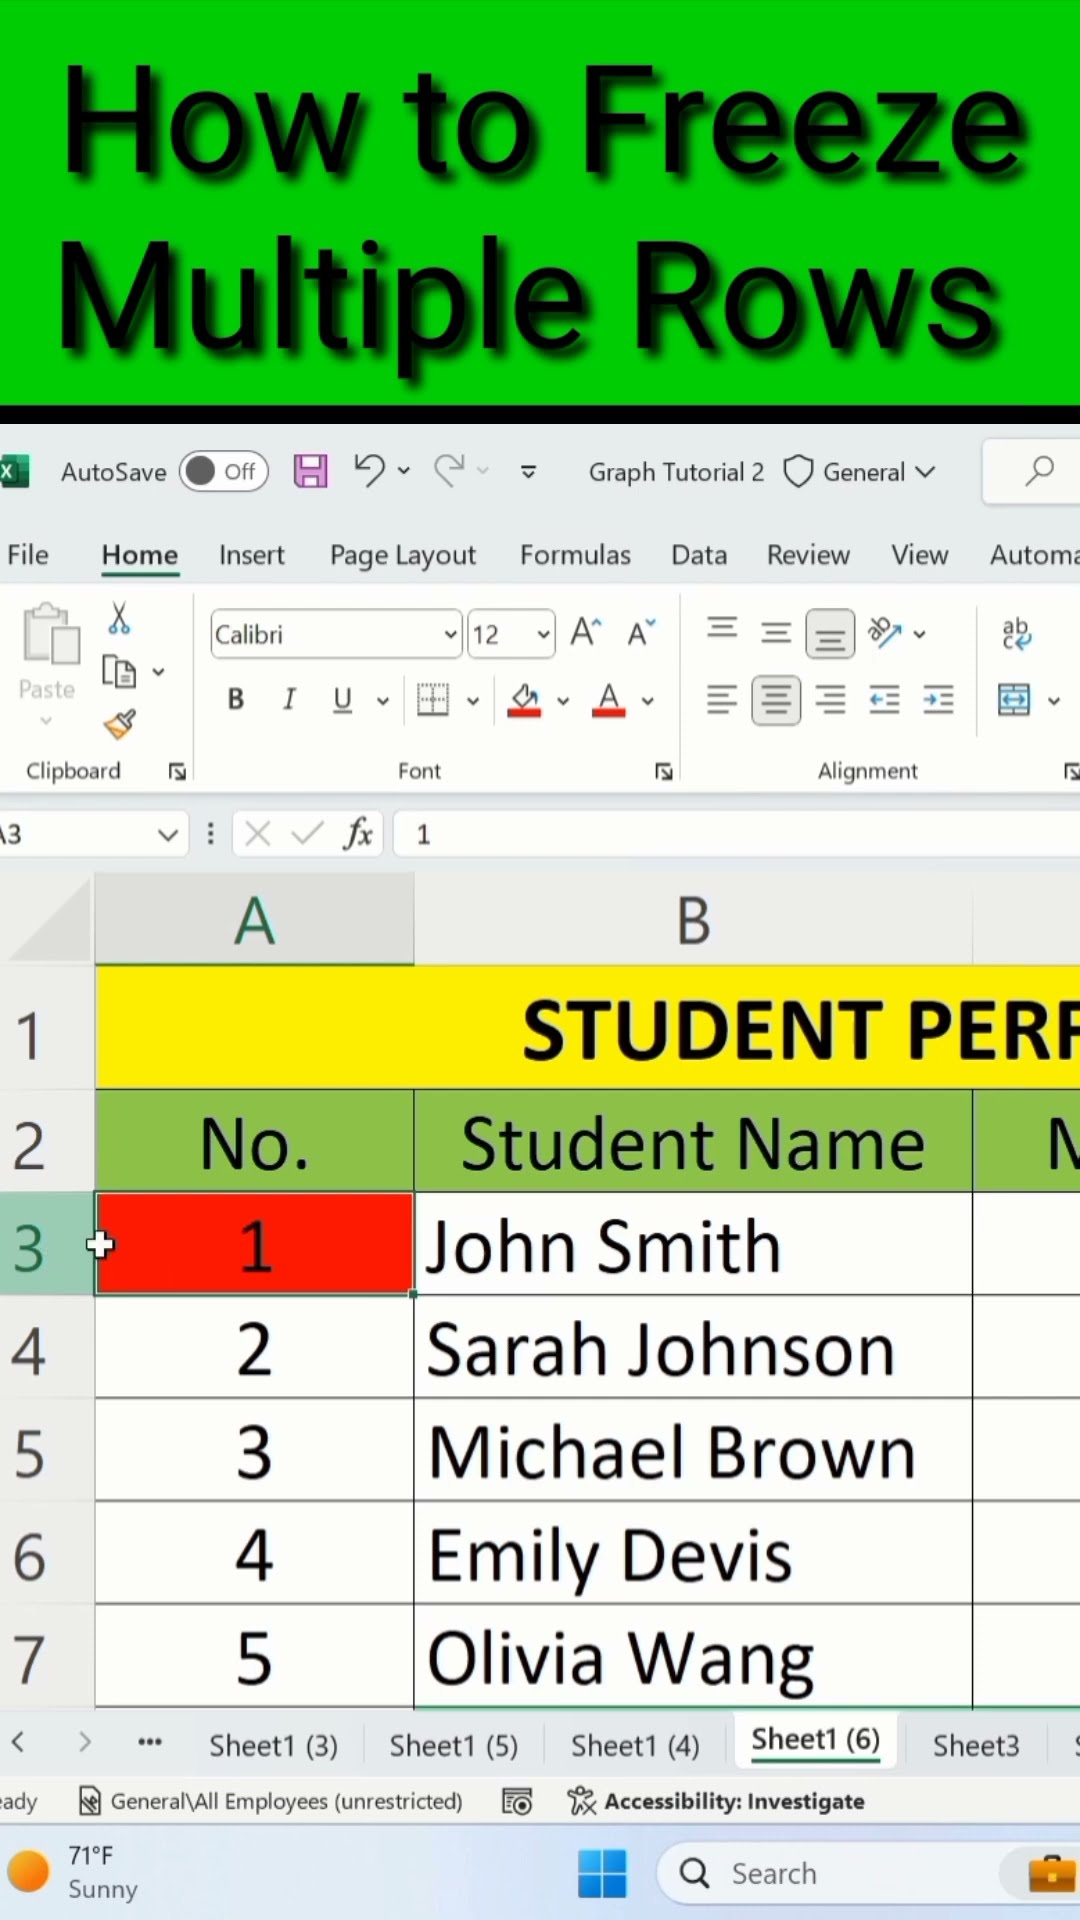This screenshot has width=1080, height=1920.
Task: Select the Format Painter brush
Action: click(119, 724)
